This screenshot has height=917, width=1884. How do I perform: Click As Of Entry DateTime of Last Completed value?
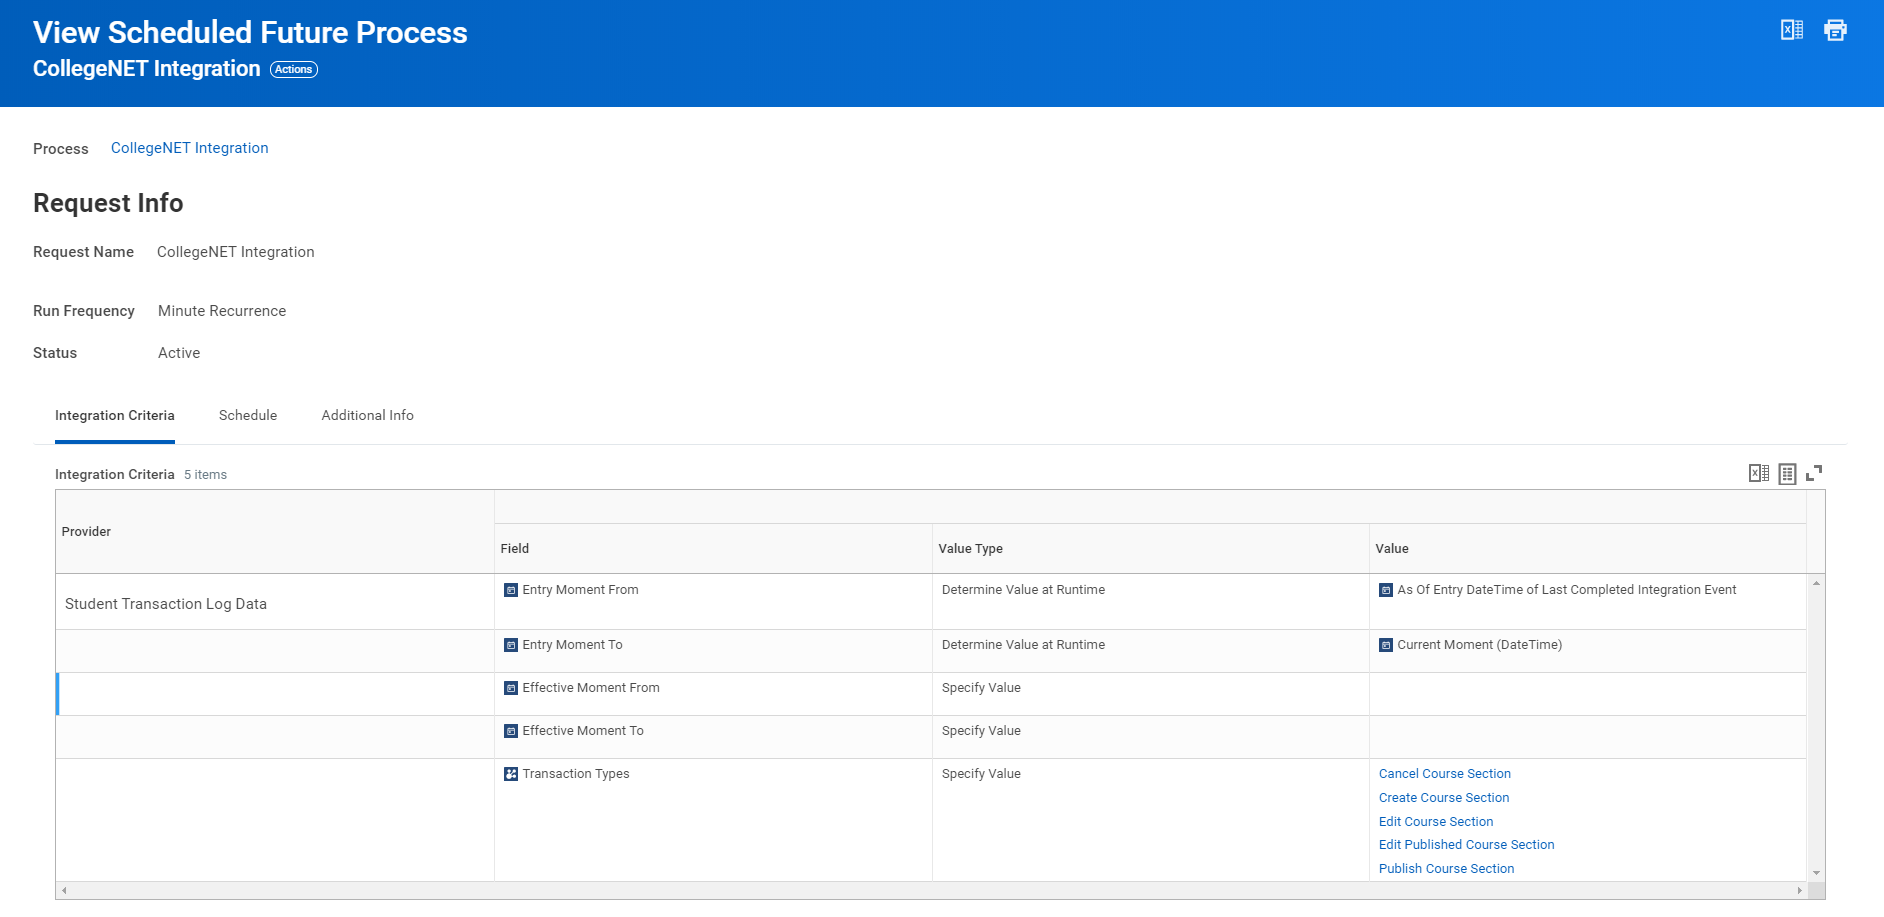pyautogui.click(x=1567, y=590)
